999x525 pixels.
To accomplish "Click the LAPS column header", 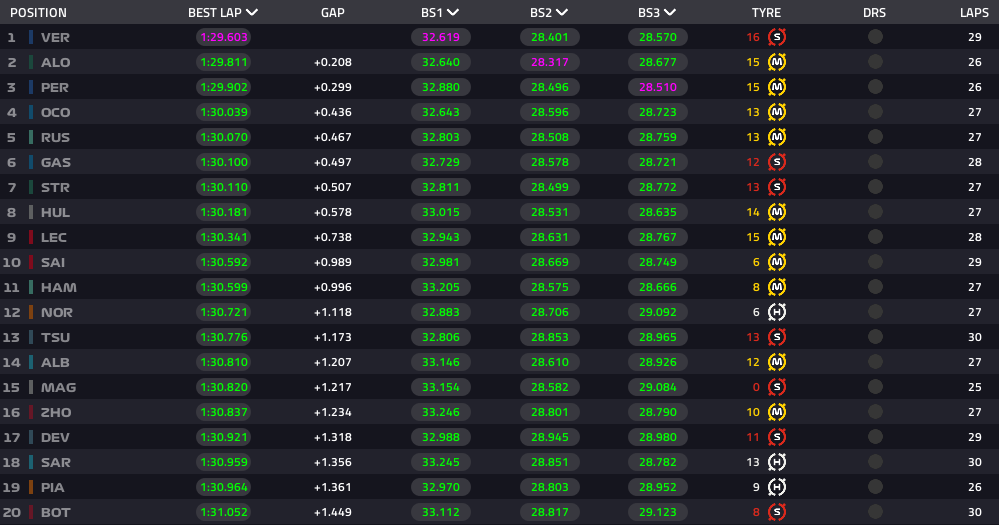I will tap(974, 13).
